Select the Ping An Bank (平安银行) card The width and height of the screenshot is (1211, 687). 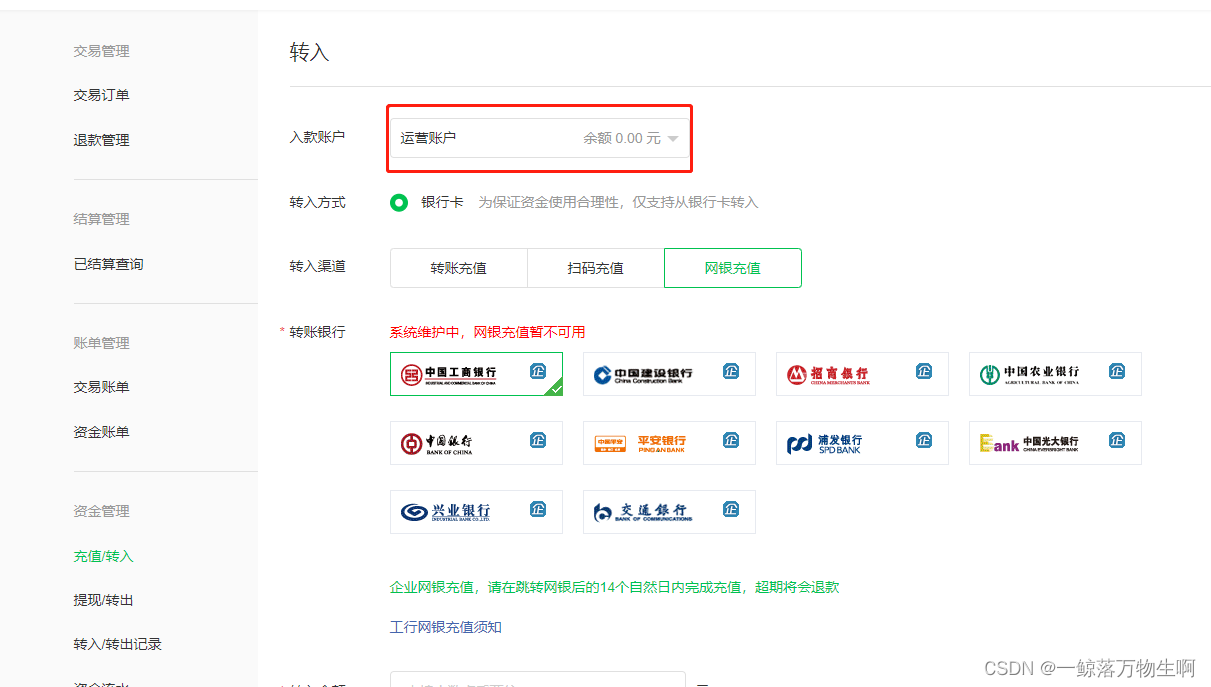point(669,443)
